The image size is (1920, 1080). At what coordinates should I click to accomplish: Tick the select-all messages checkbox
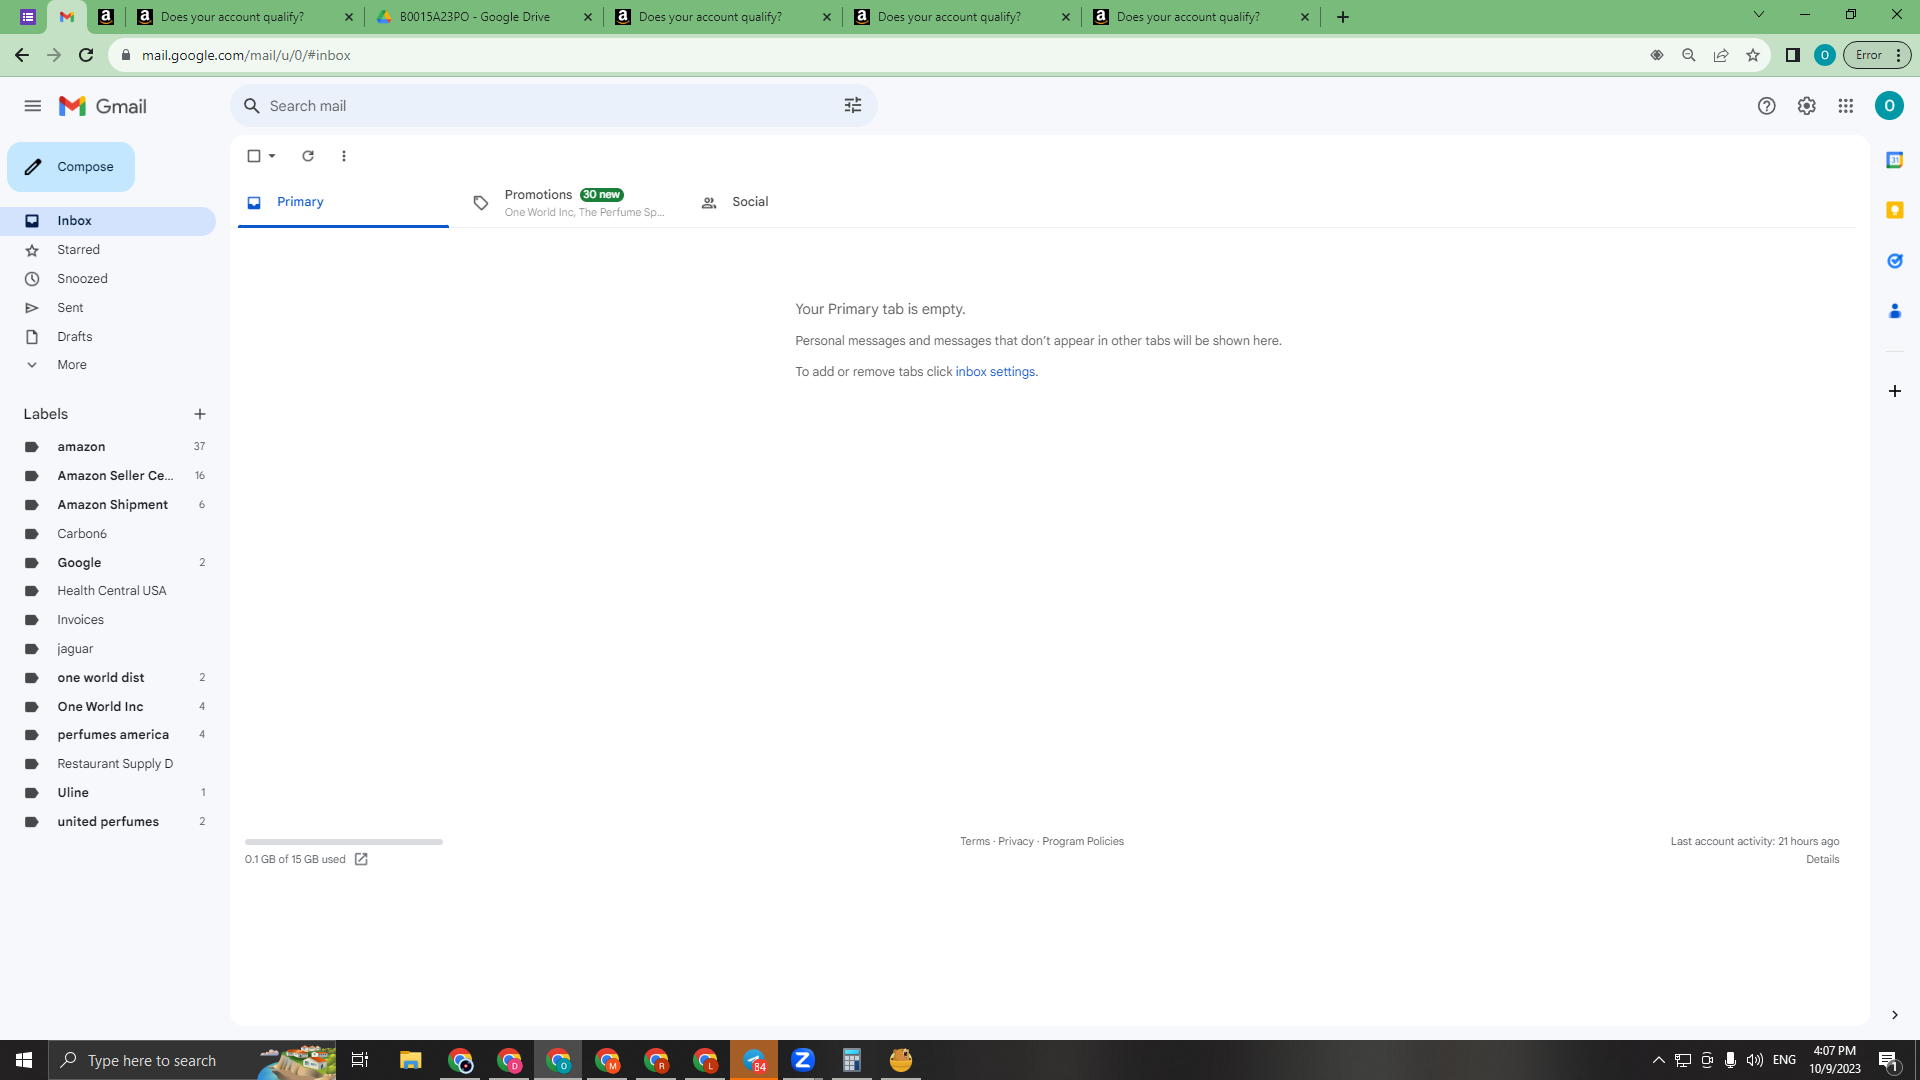254,156
